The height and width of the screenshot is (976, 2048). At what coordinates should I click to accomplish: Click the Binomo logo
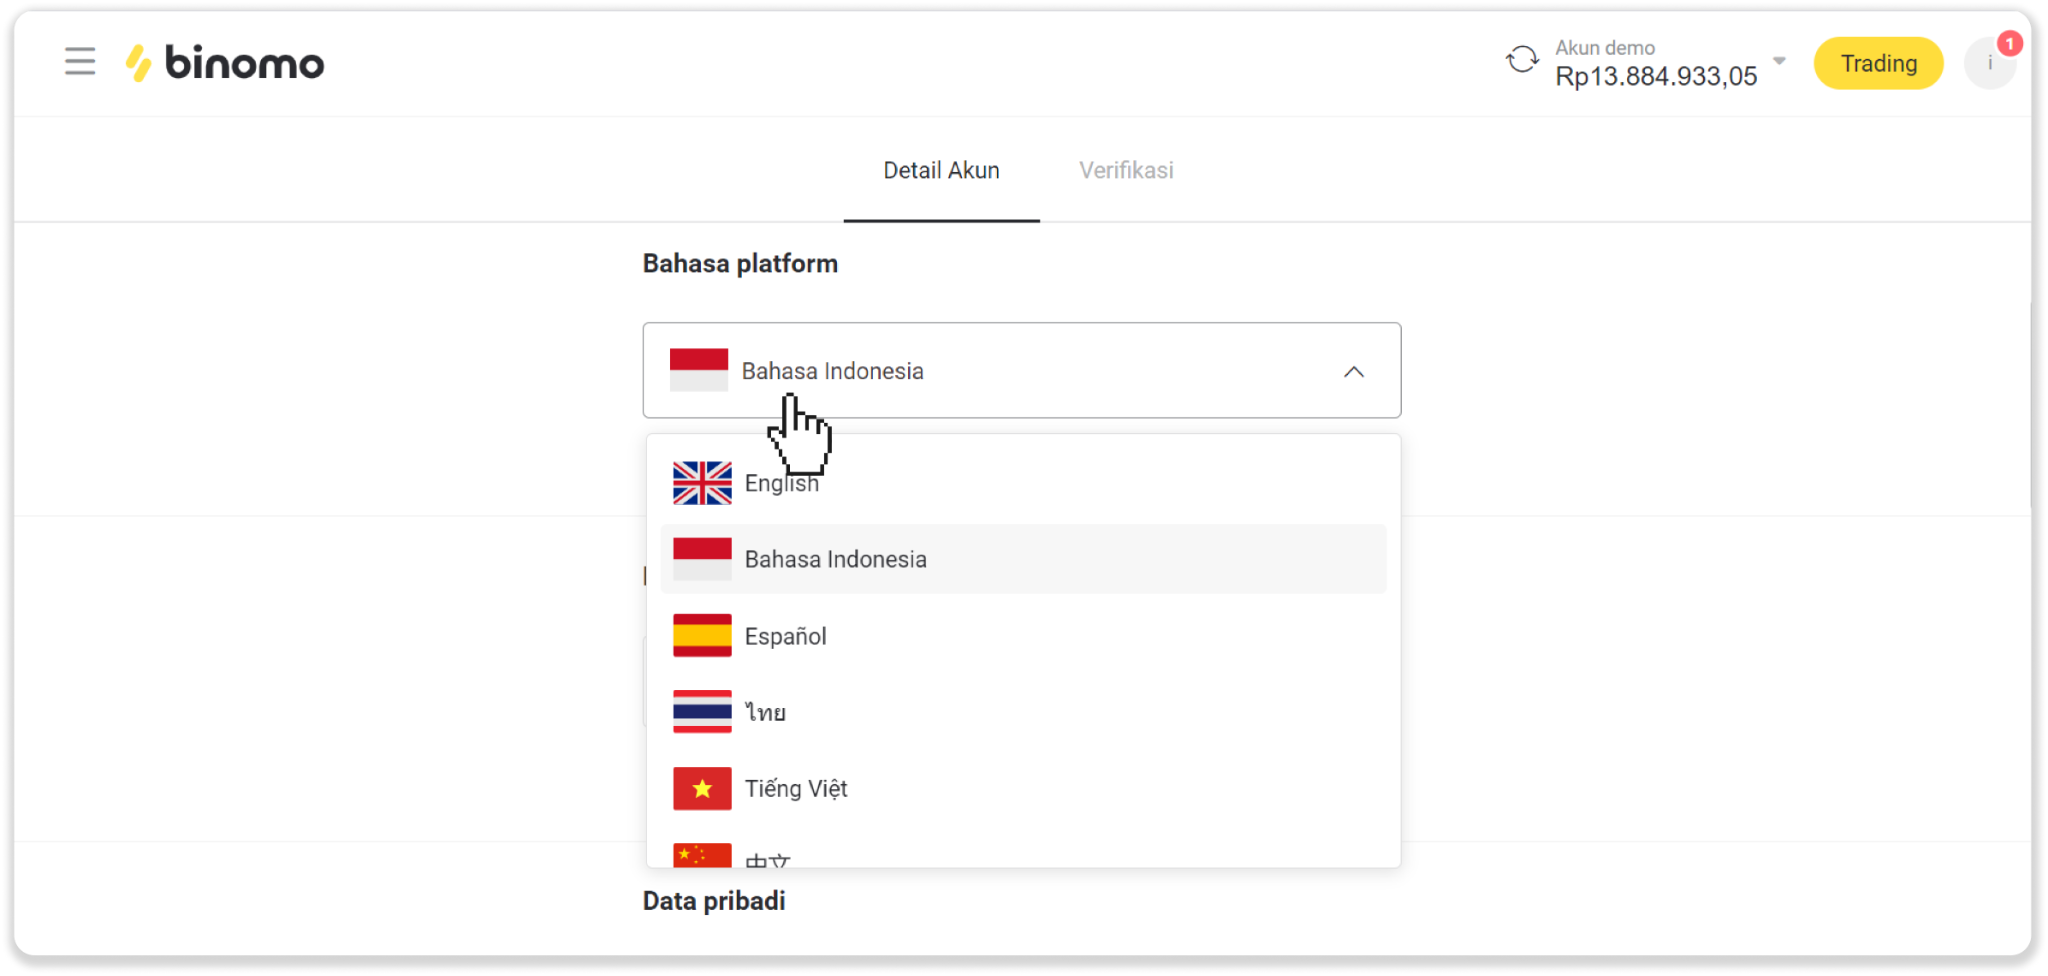(225, 63)
